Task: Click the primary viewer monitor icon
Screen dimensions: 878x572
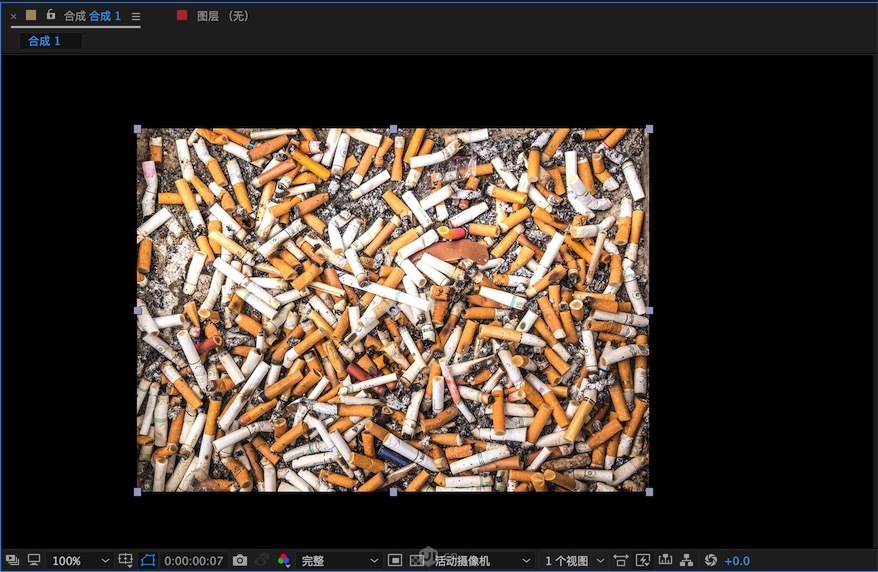Action: (x=33, y=561)
